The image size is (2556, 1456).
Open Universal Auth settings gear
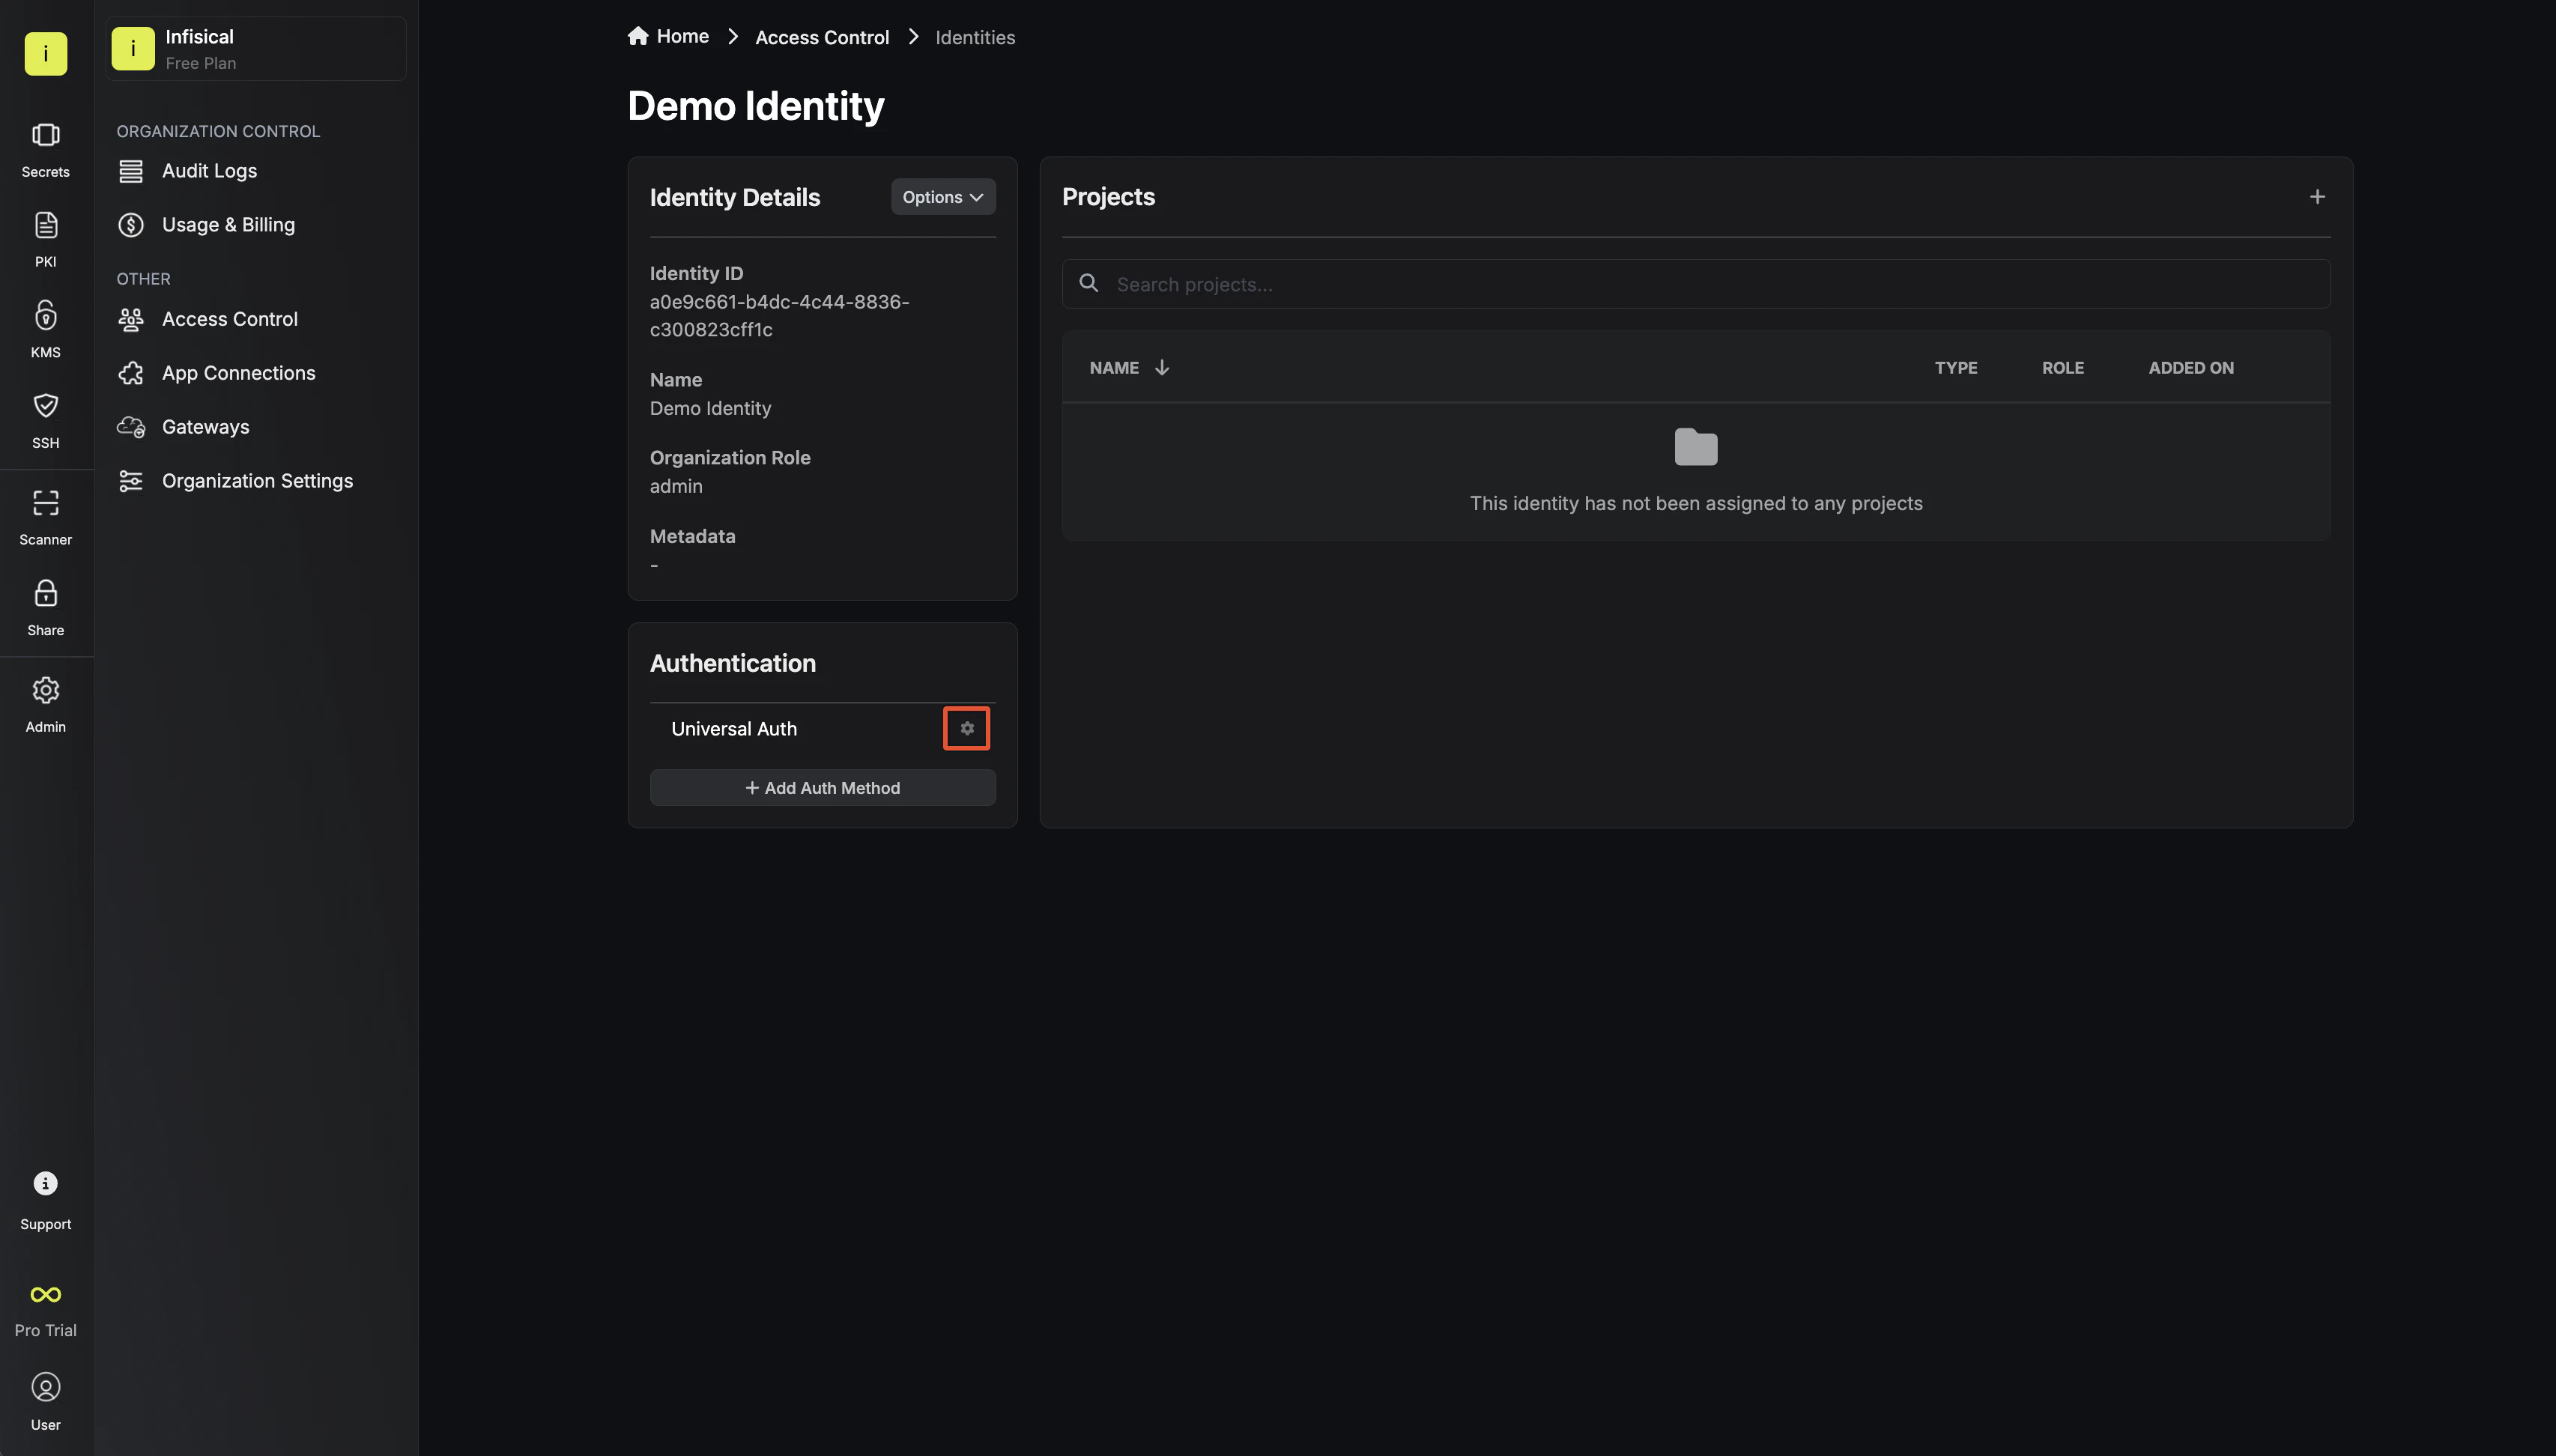(x=967, y=728)
